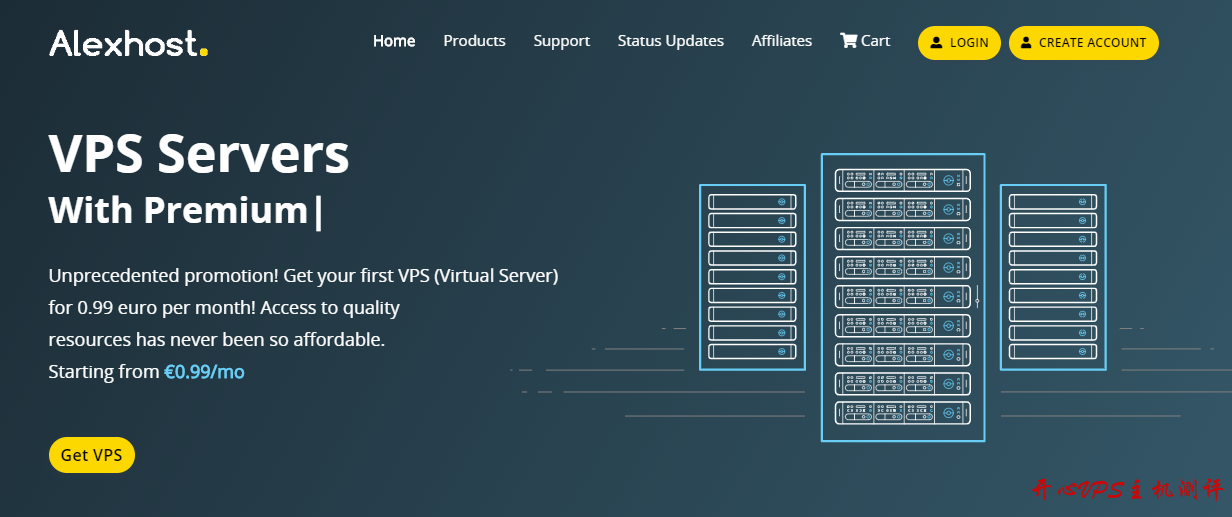
Task: Click the user icon inside LOGIN button
Action: pos(936,43)
